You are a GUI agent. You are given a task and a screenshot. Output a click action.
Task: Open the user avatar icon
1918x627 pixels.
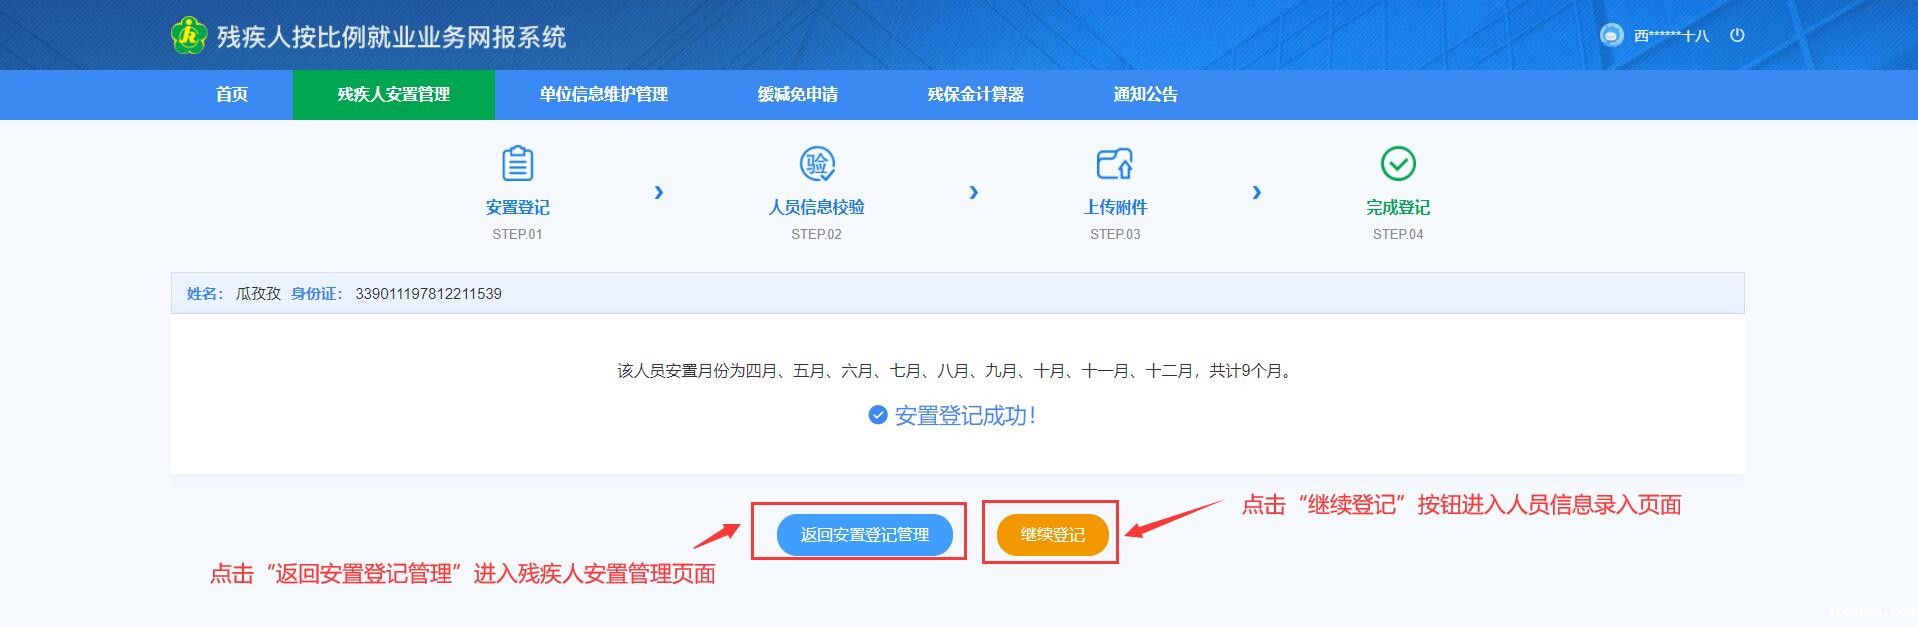point(1611,35)
